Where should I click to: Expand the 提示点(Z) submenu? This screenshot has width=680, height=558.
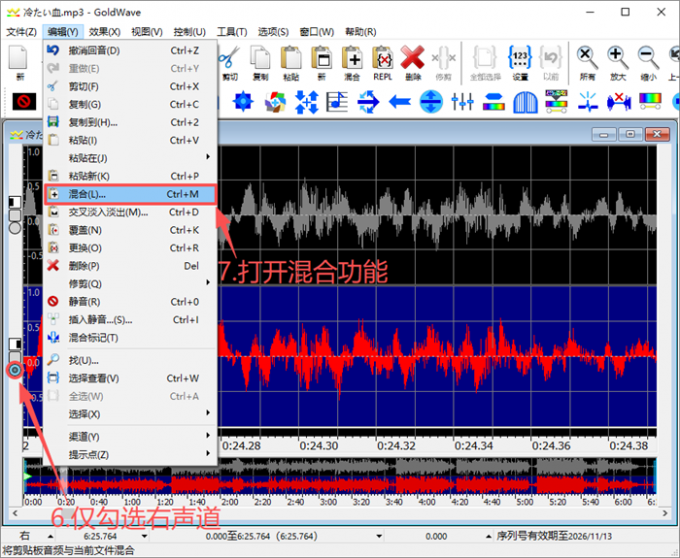[130, 454]
